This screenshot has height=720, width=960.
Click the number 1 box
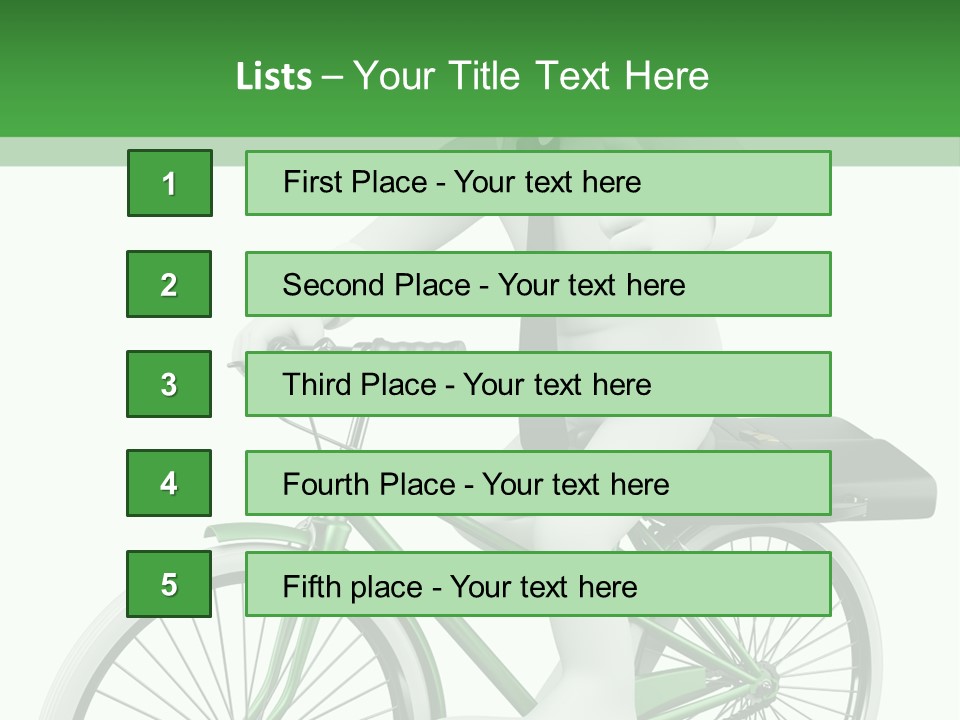pos(169,183)
